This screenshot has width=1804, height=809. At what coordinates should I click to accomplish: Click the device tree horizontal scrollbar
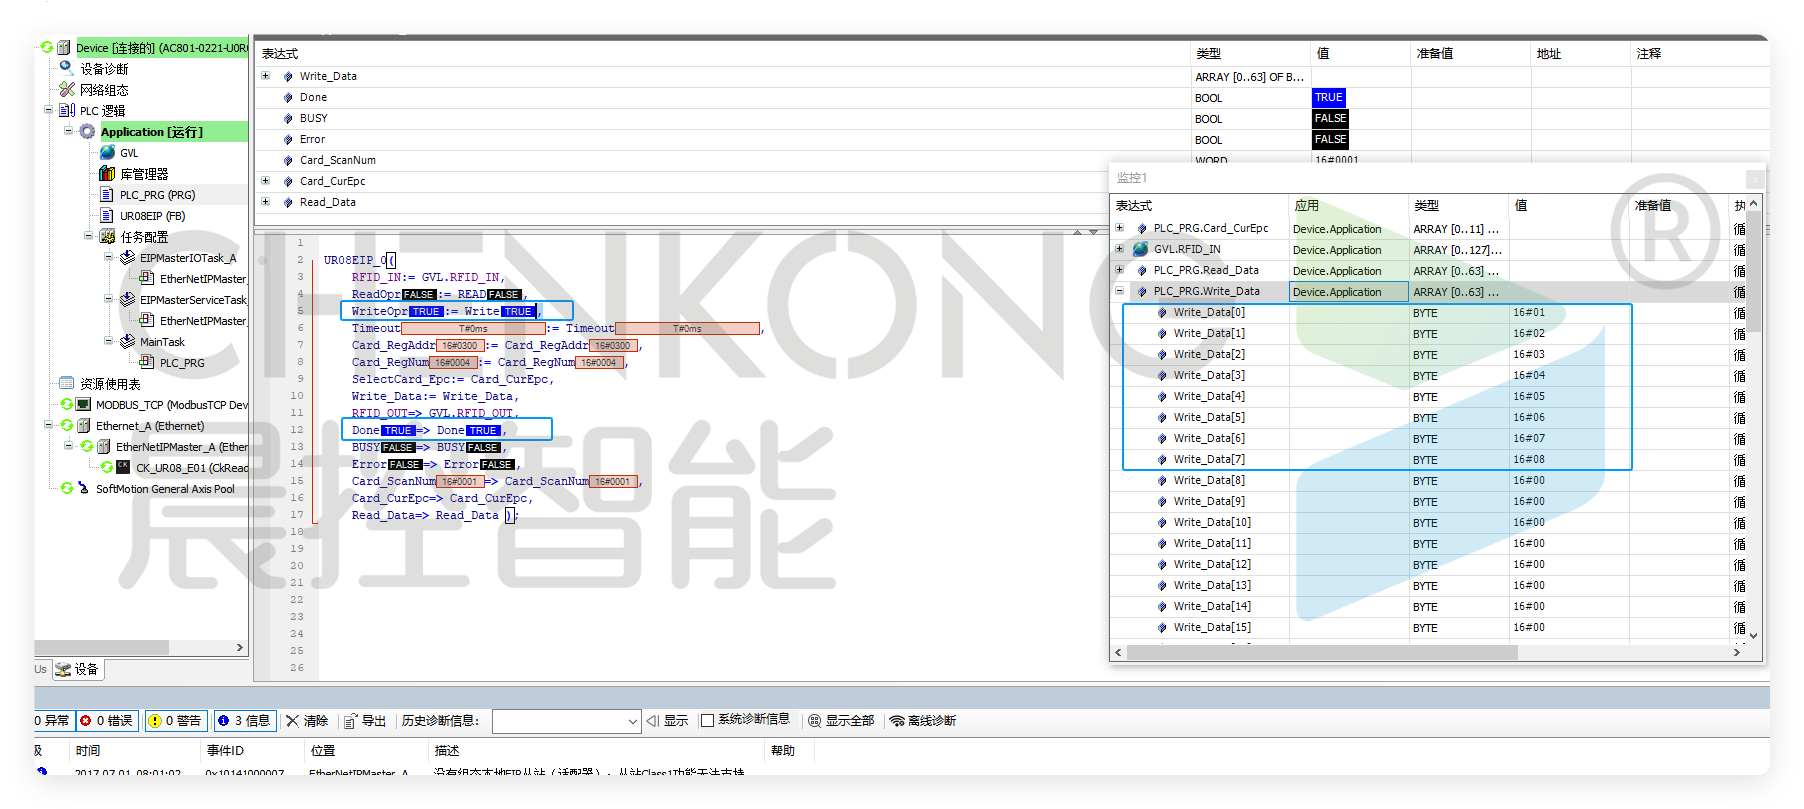102,647
